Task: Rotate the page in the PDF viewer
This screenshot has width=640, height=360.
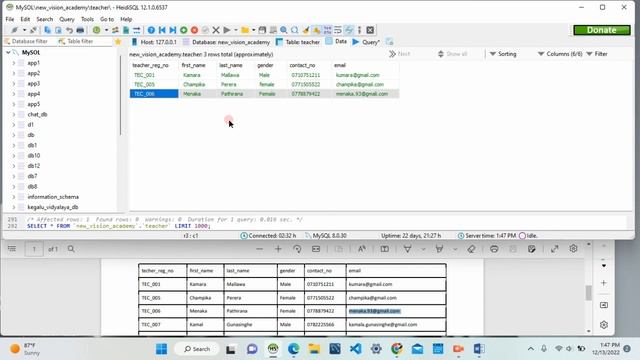Action: coord(297,249)
